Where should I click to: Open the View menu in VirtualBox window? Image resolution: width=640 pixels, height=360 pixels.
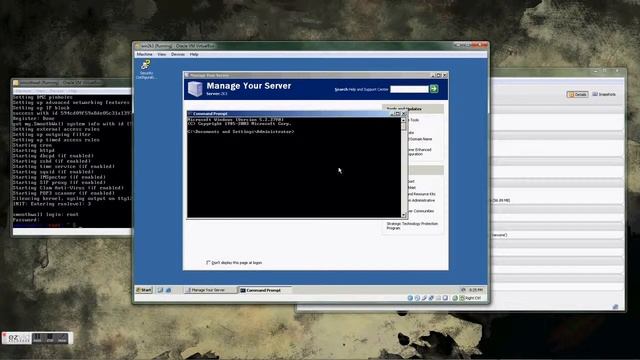162,54
